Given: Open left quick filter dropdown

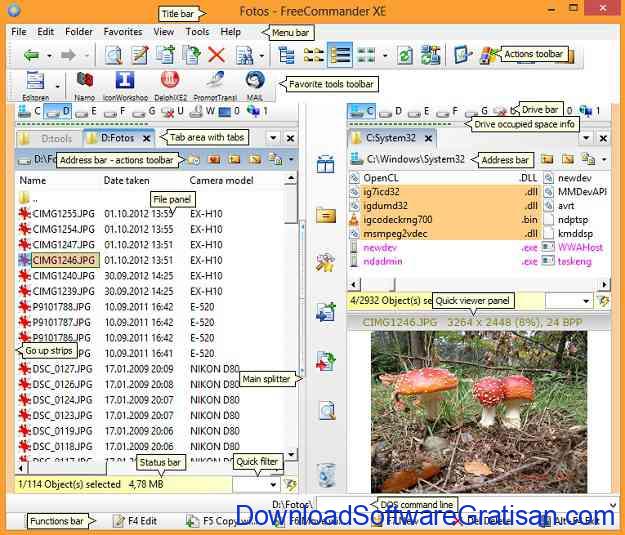Looking at the screenshot, I should pyautogui.click(x=273, y=485).
